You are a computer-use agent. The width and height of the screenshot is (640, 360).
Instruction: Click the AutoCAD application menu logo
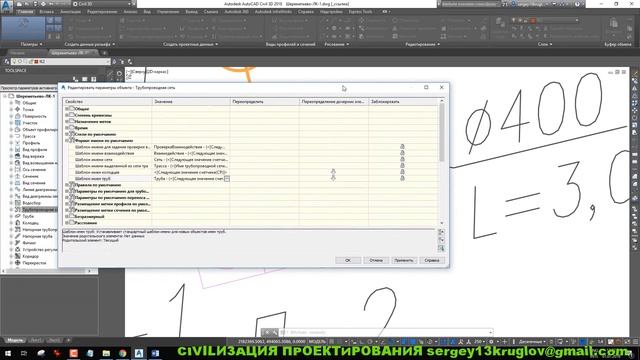[7, 7]
